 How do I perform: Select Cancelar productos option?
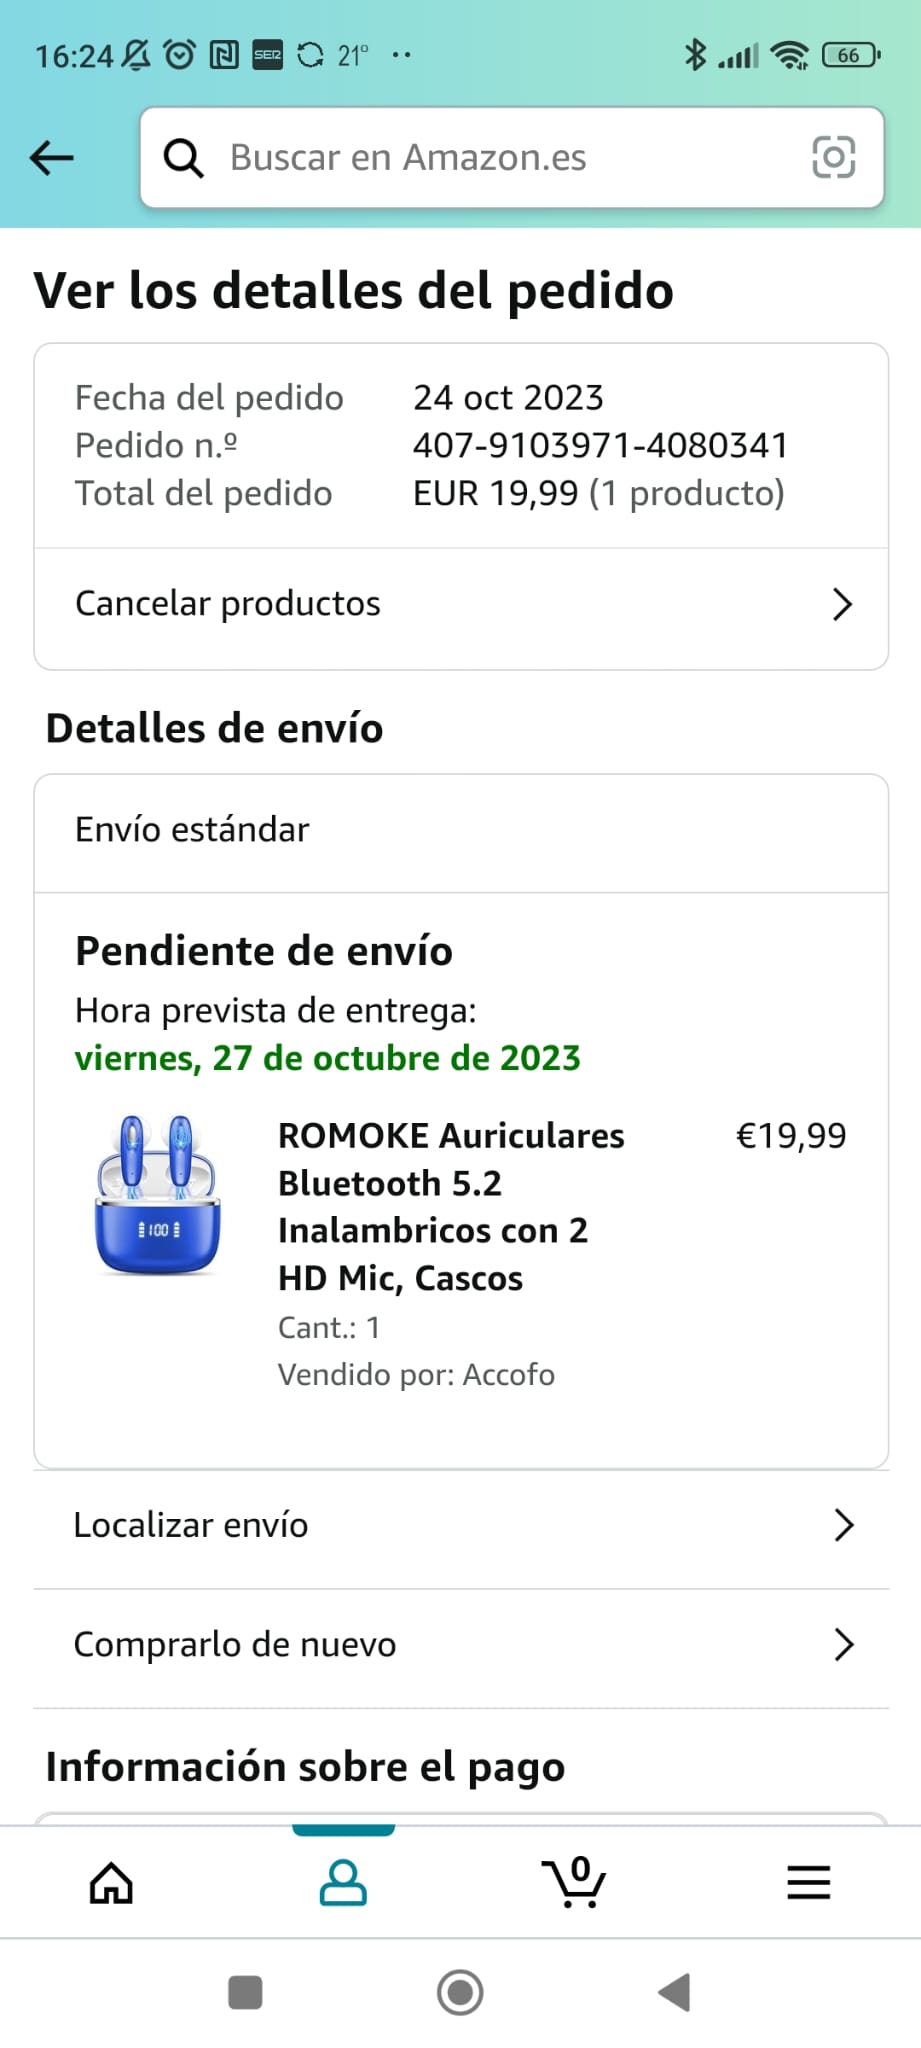228,604
